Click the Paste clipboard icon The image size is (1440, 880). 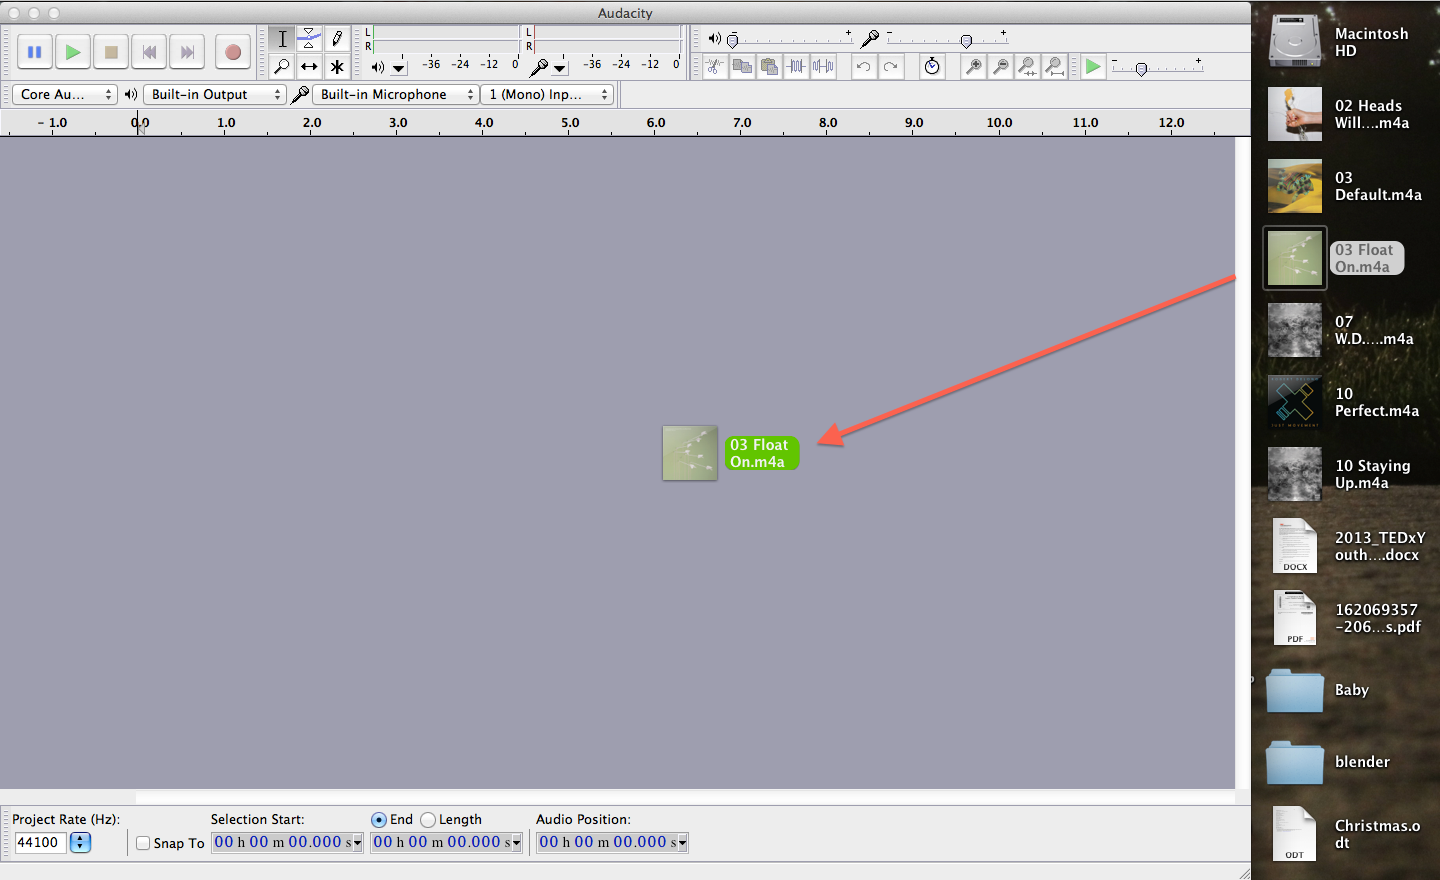[x=769, y=67]
